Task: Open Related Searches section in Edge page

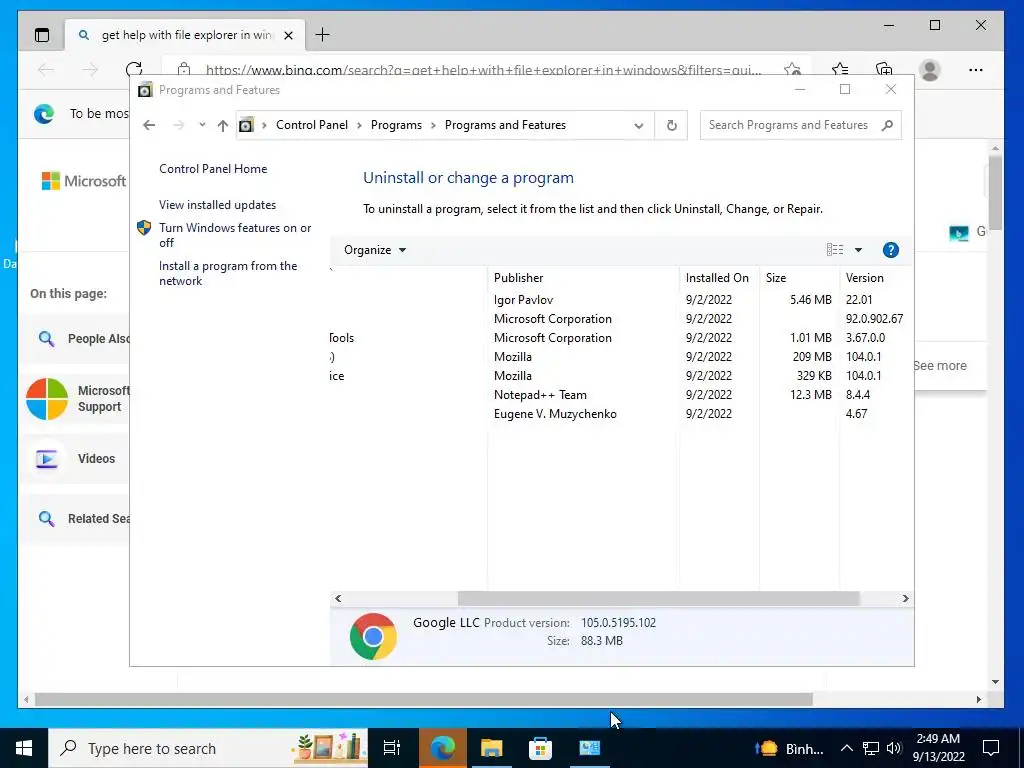Action: coord(76,519)
